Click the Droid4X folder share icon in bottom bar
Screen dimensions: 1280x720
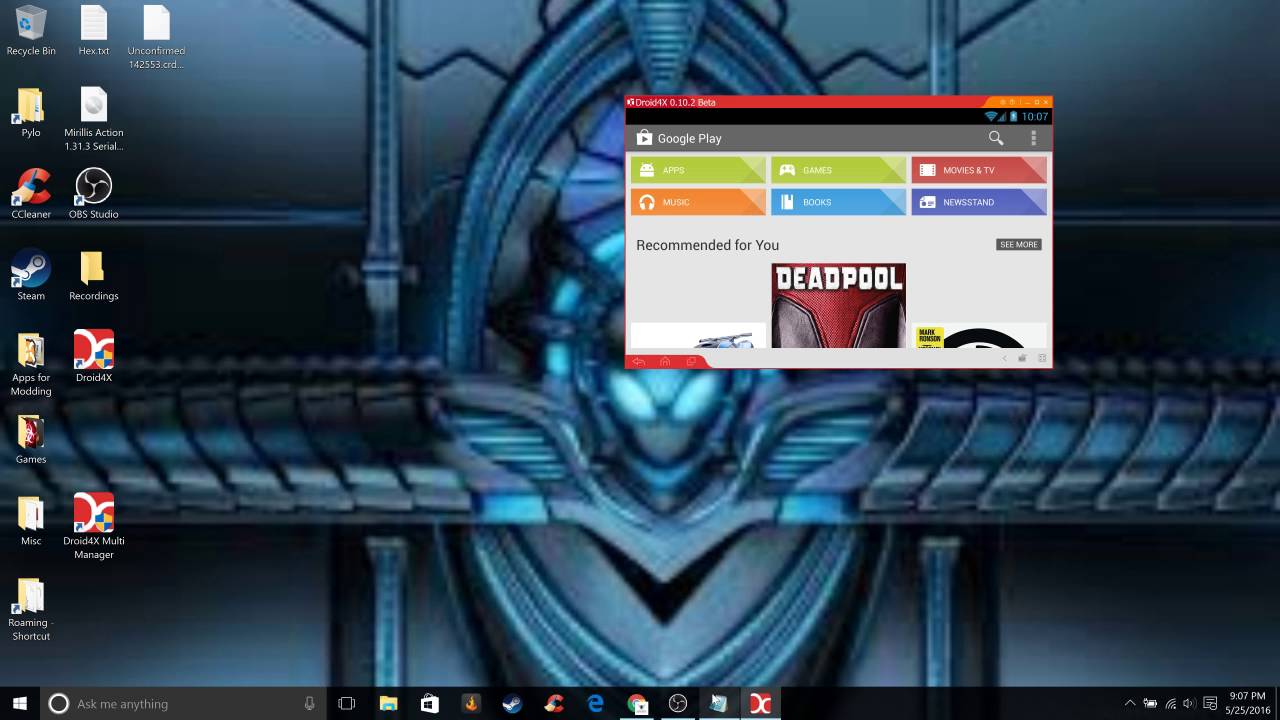1022,358
